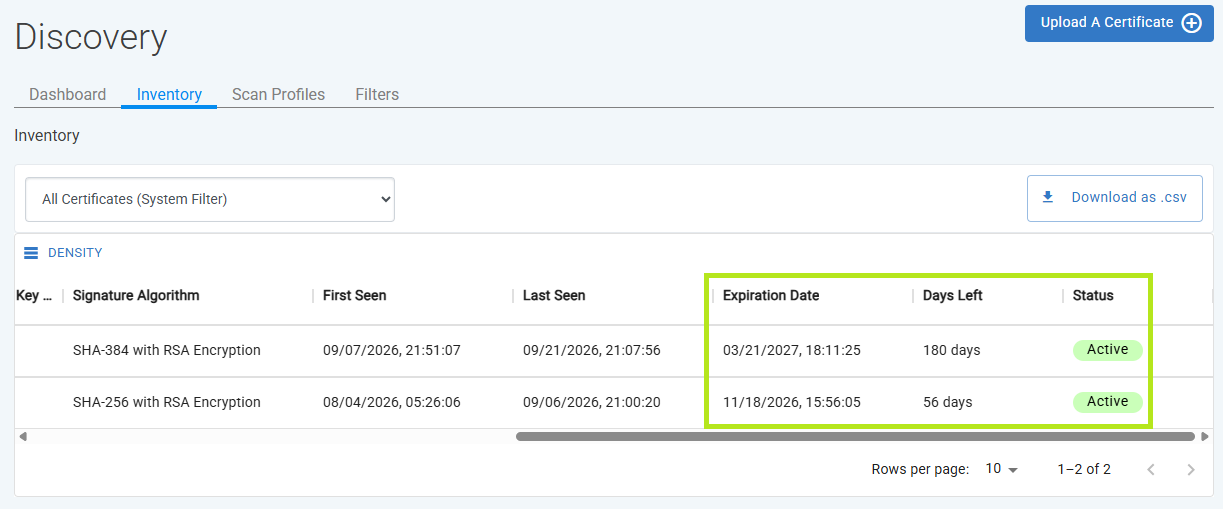Click the scrollbar right arrow

click(x=1205, y=437)
